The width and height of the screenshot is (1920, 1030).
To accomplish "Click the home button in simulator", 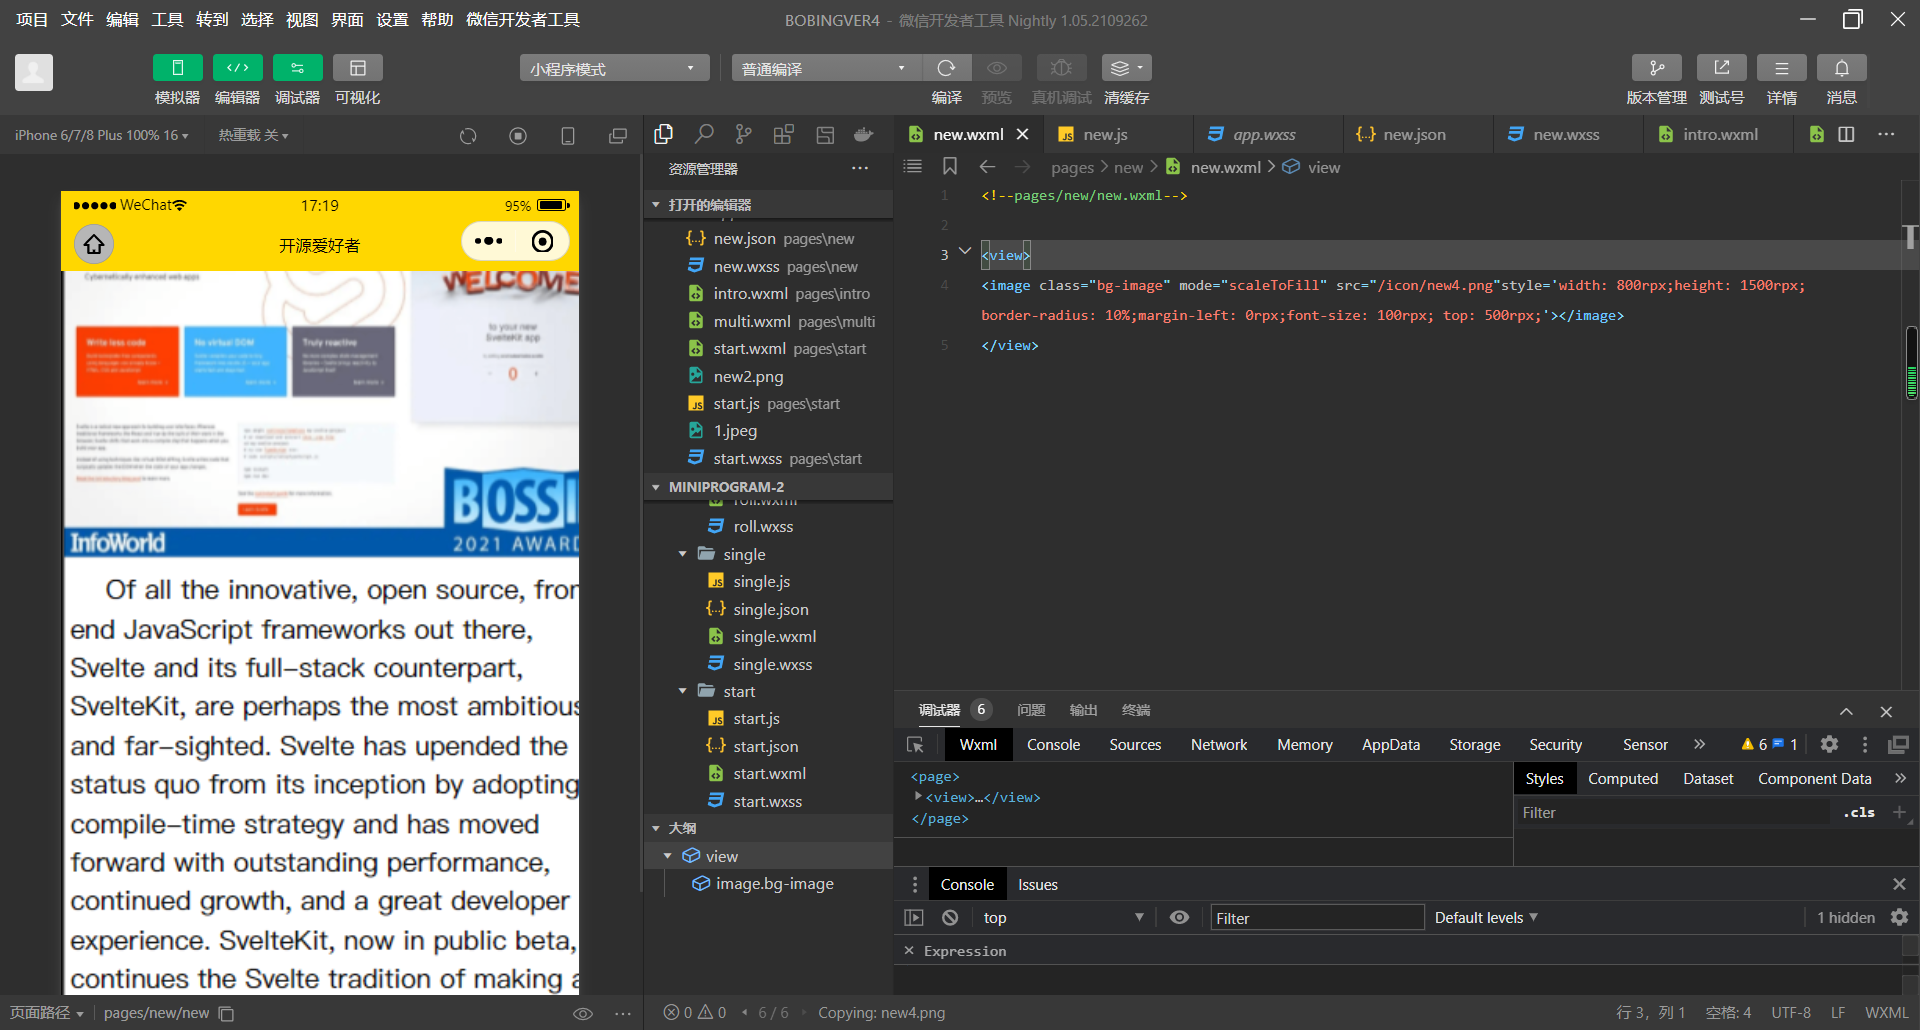I will (x=94, y=243).
